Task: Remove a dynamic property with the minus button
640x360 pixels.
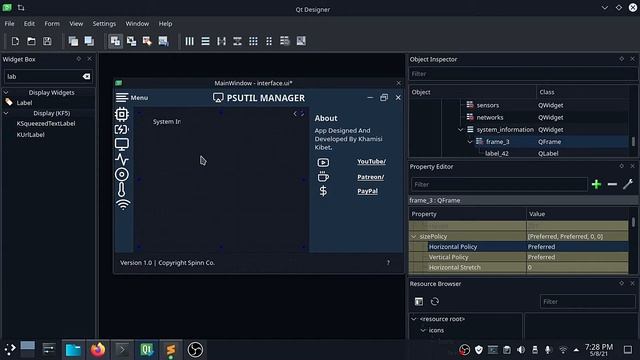Action: [x=612, y=184]
